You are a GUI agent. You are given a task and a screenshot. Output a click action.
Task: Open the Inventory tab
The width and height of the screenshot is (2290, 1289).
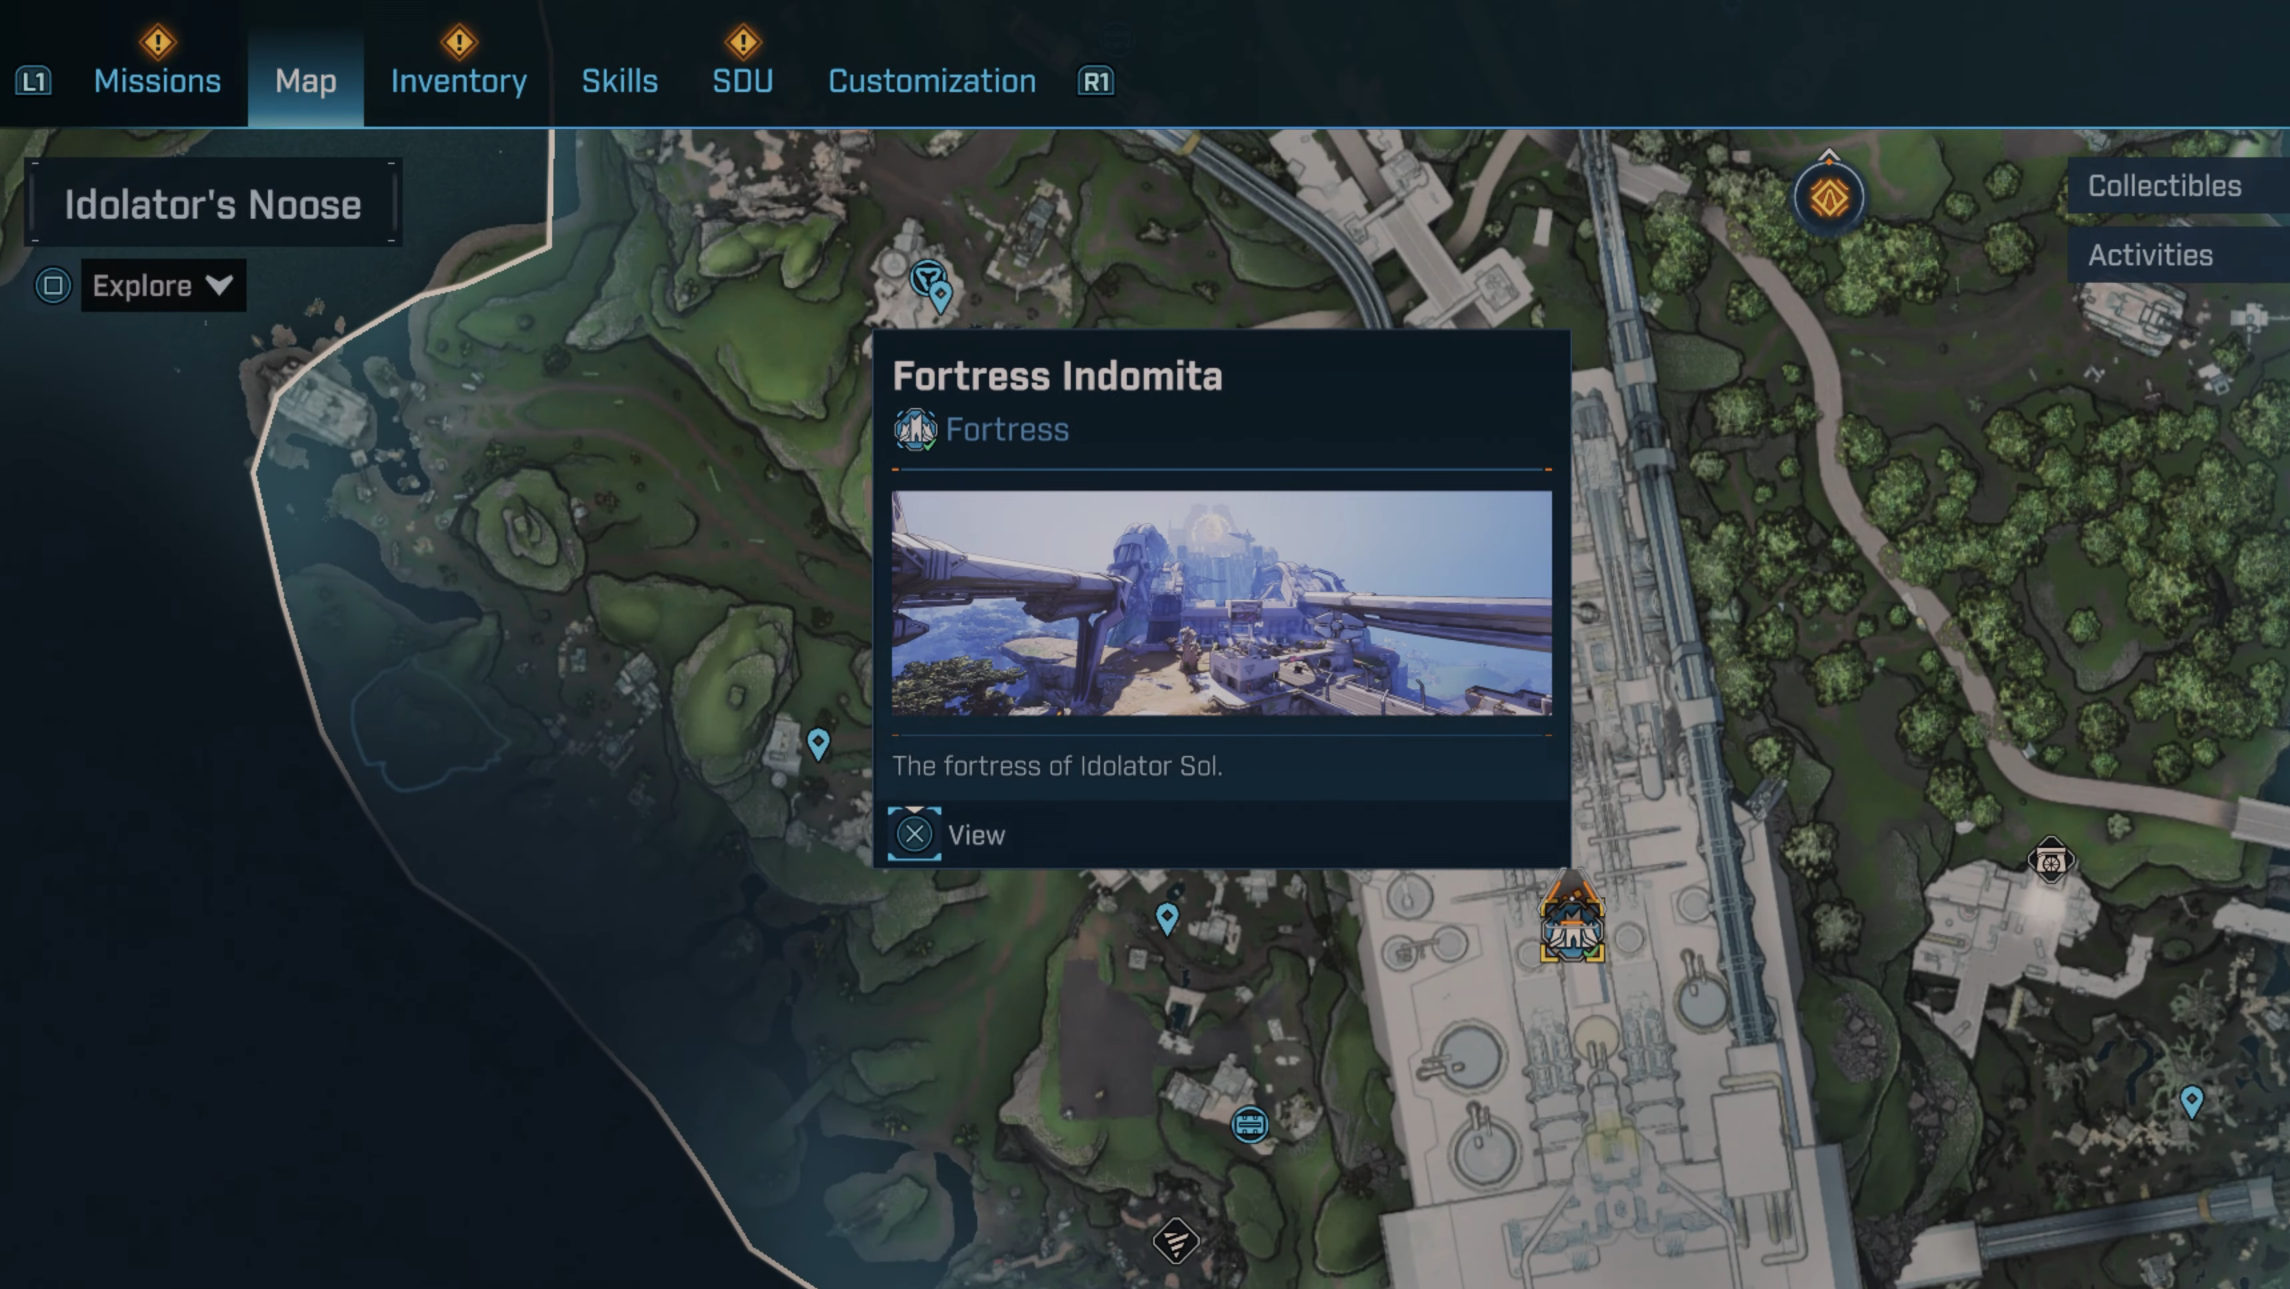pyautogui.click(x=458, y=81)
